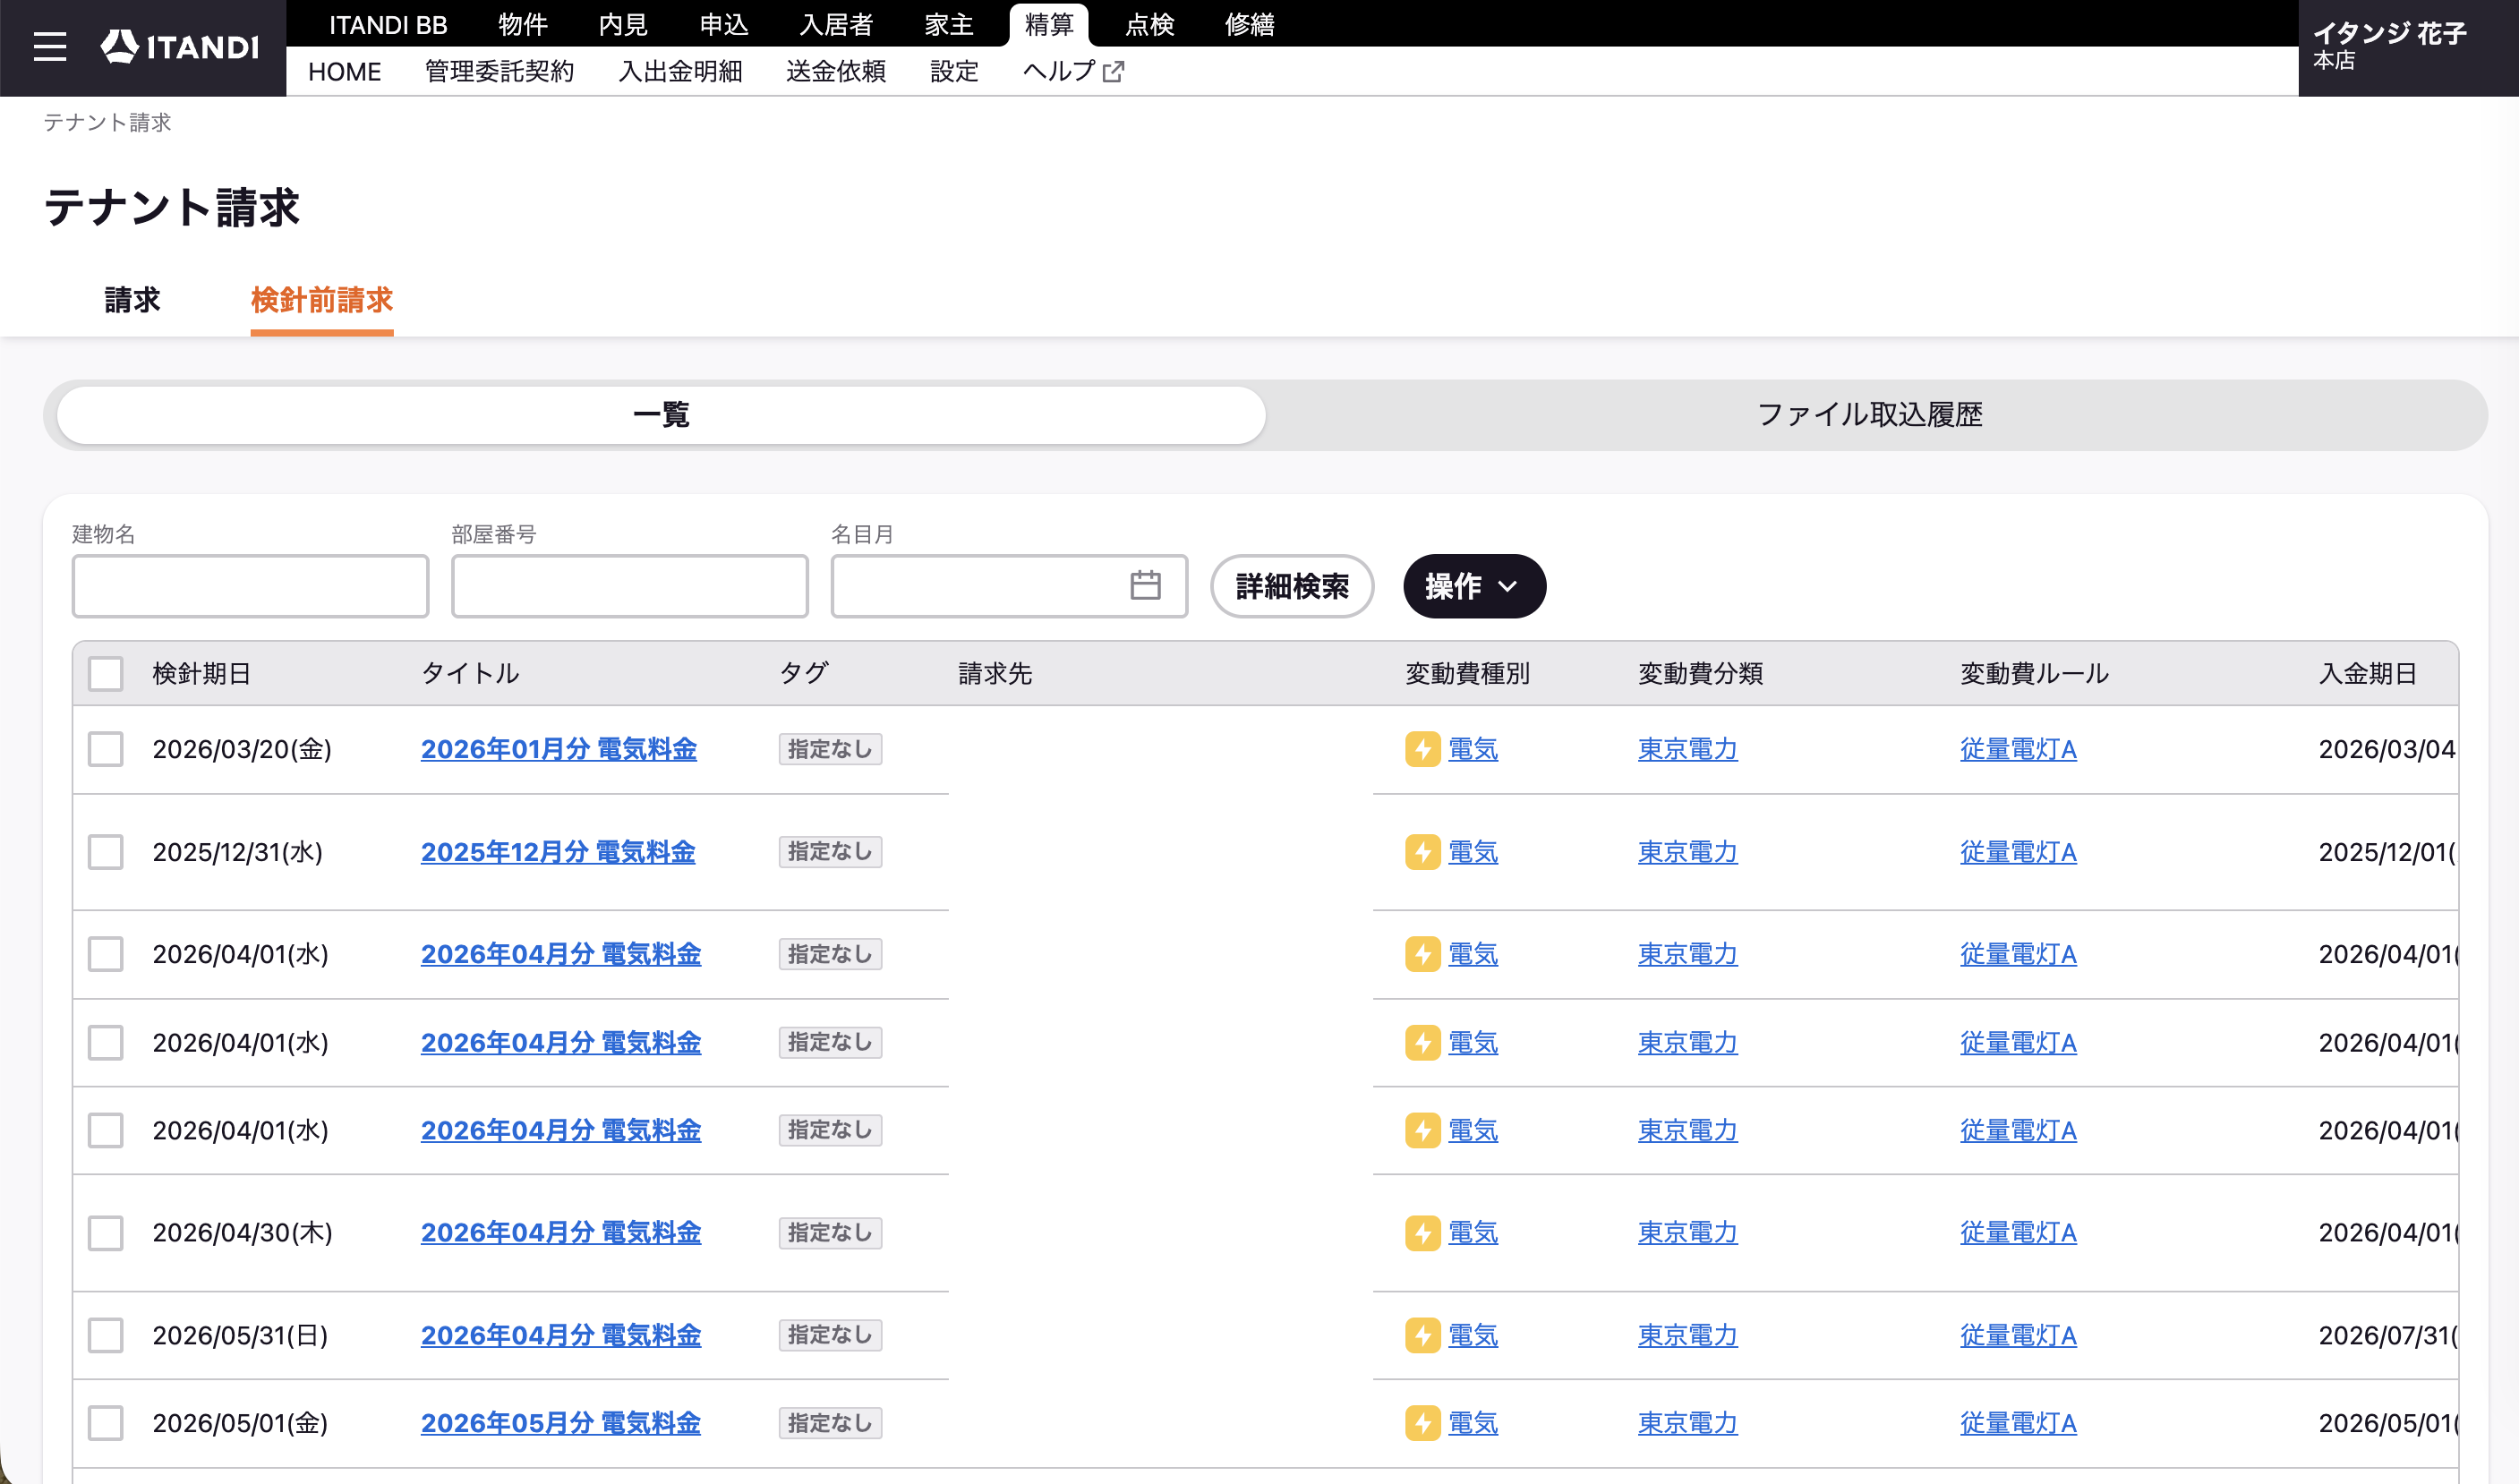Open the 物件 menu item
Screen dimensions: 2519x1484
[x=523, y=24]
